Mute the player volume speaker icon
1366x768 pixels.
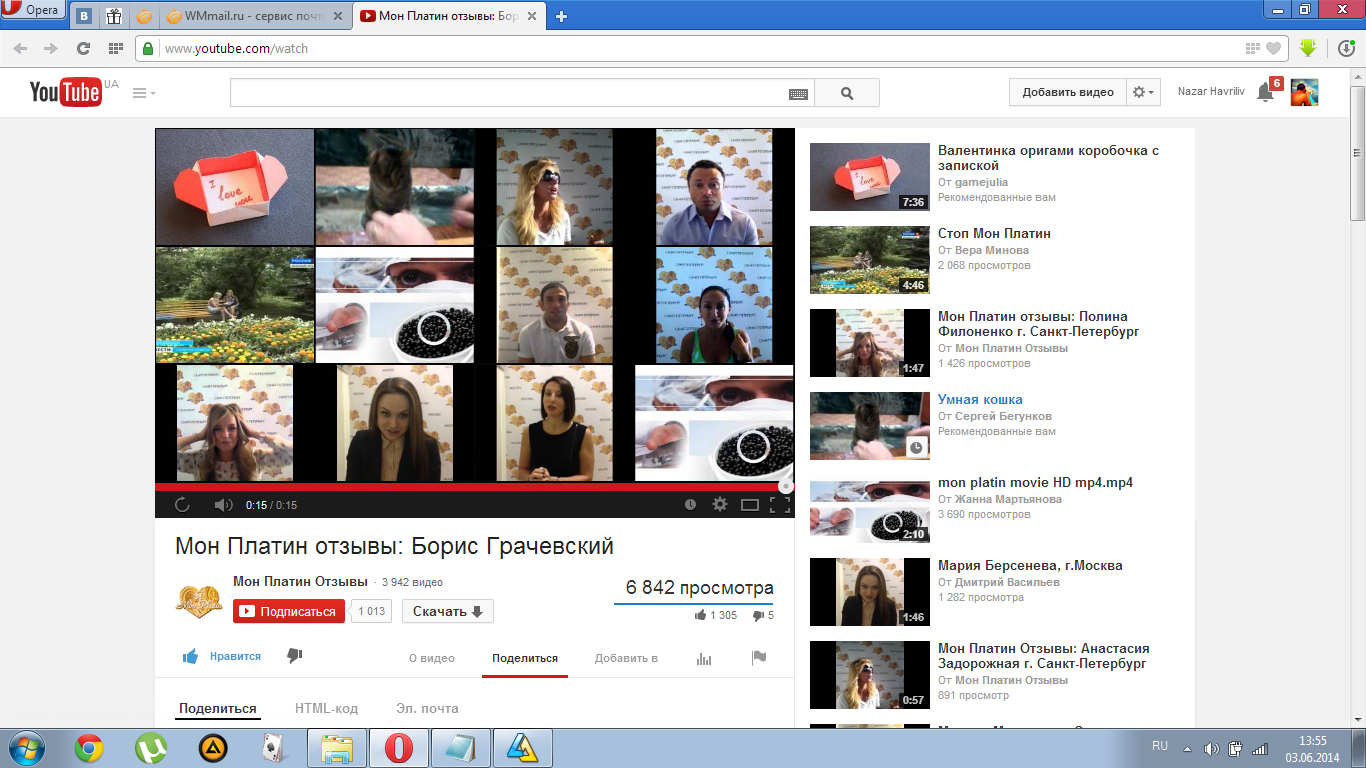(x=224, y=505)
